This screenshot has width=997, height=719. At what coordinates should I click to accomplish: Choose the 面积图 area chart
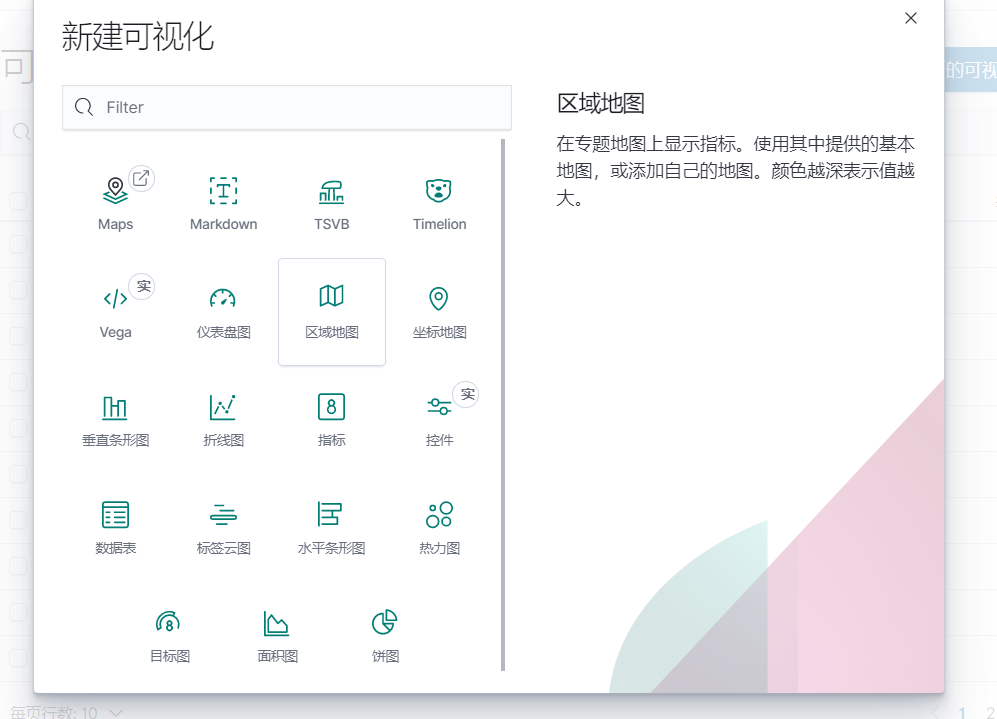coord(277,634)
